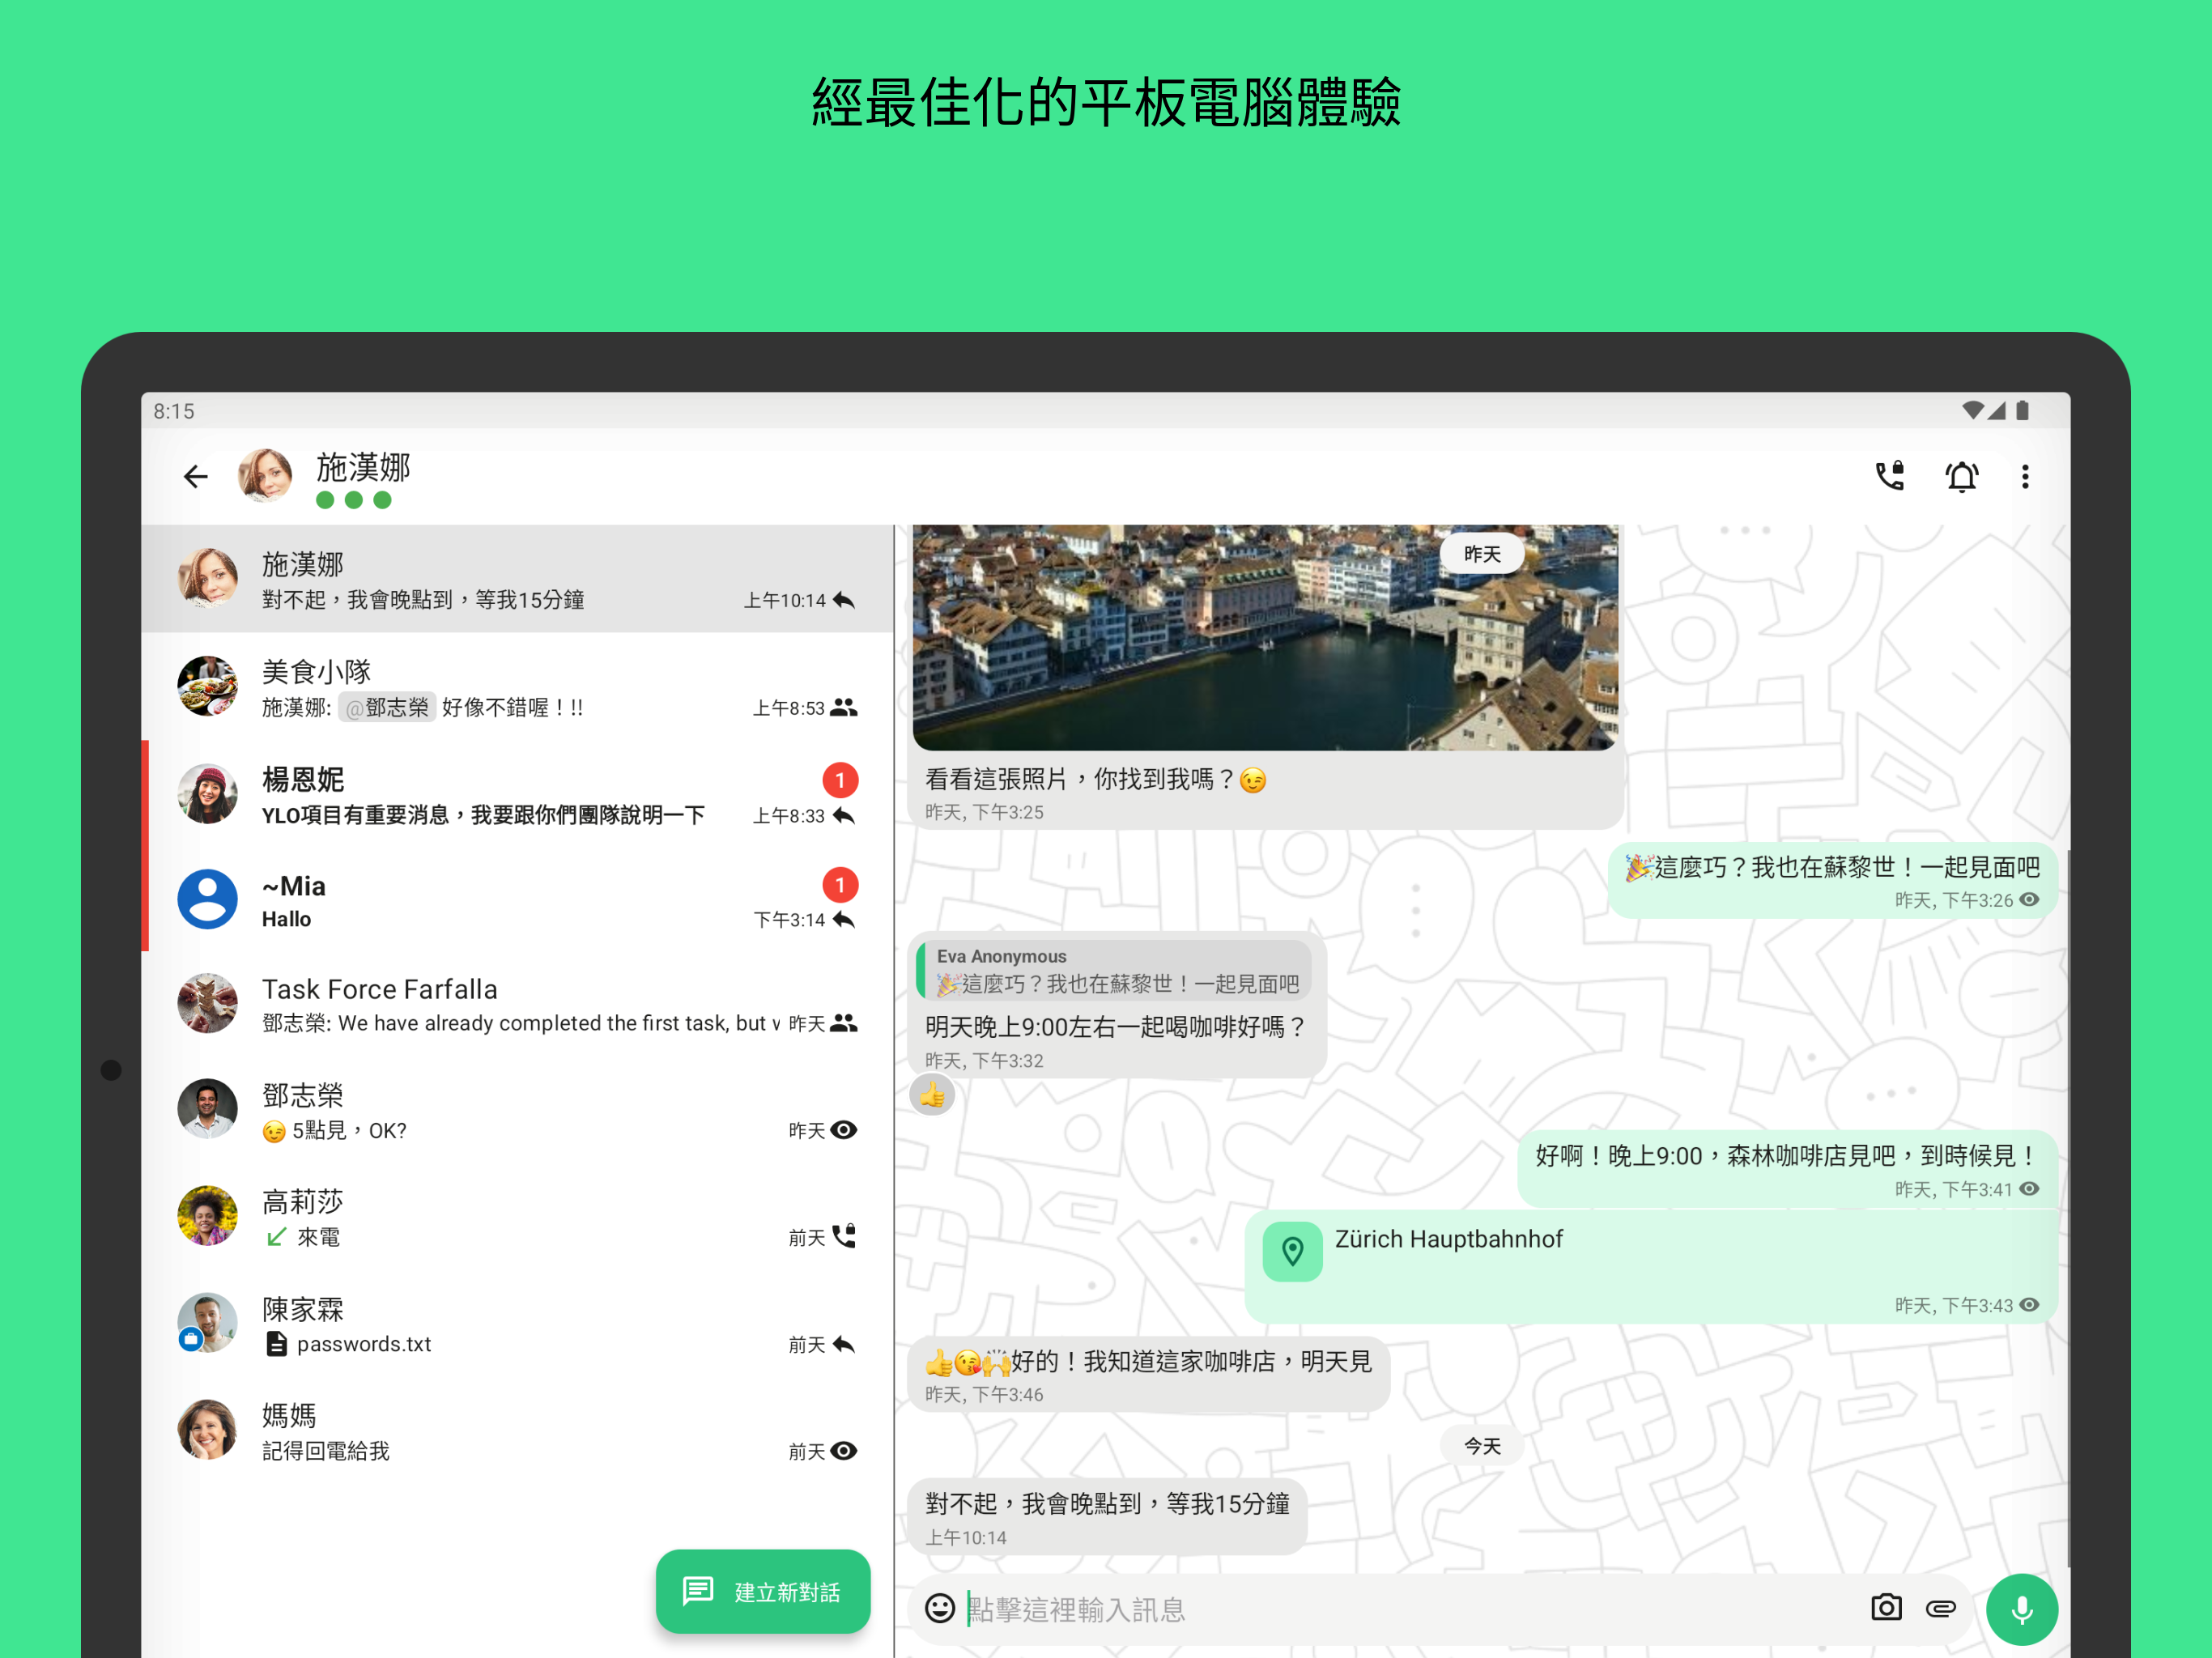Tap the unread badge on ~Mia
Screen dimensions: 2212x1658
pyautogui.click(x=840, y=885)
